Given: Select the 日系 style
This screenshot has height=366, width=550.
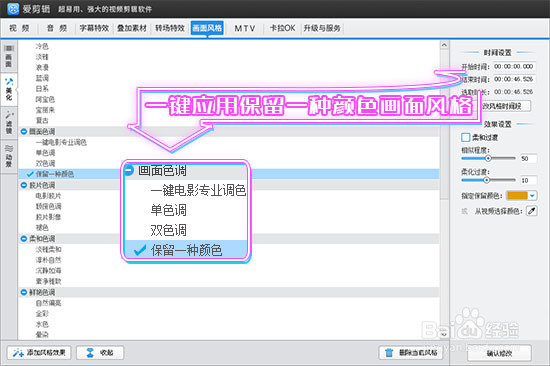Looking at the screenshot, I should (42, 89).
